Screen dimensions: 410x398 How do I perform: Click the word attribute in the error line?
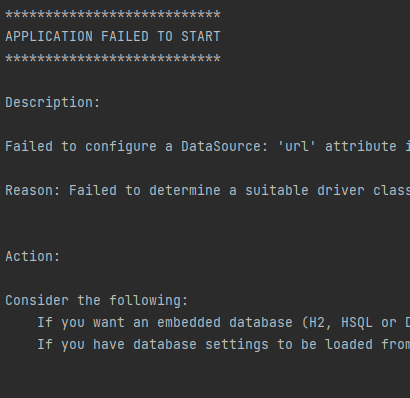pyautogui.click(x=361, y=147)
